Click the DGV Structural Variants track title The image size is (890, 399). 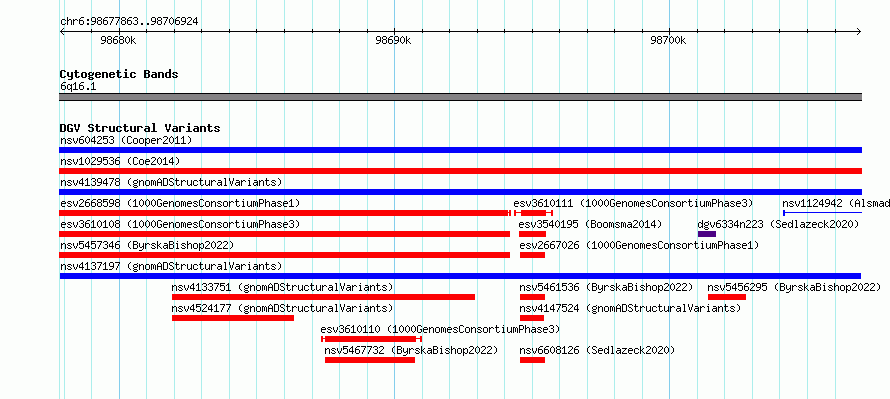tap(140, 128)
